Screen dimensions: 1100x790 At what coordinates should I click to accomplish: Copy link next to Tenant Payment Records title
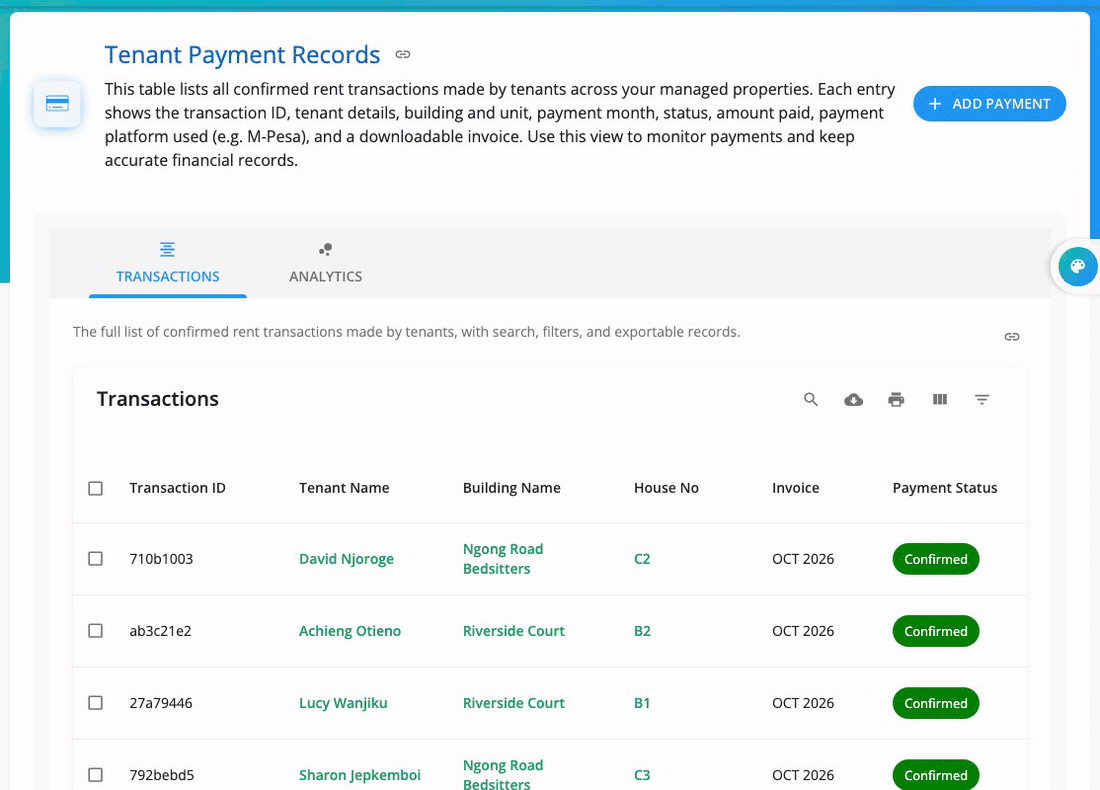click(403, 54)
